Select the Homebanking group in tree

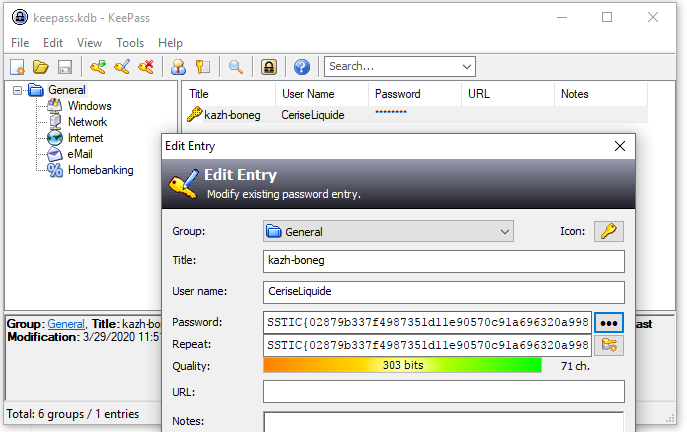tap(100, 170)
